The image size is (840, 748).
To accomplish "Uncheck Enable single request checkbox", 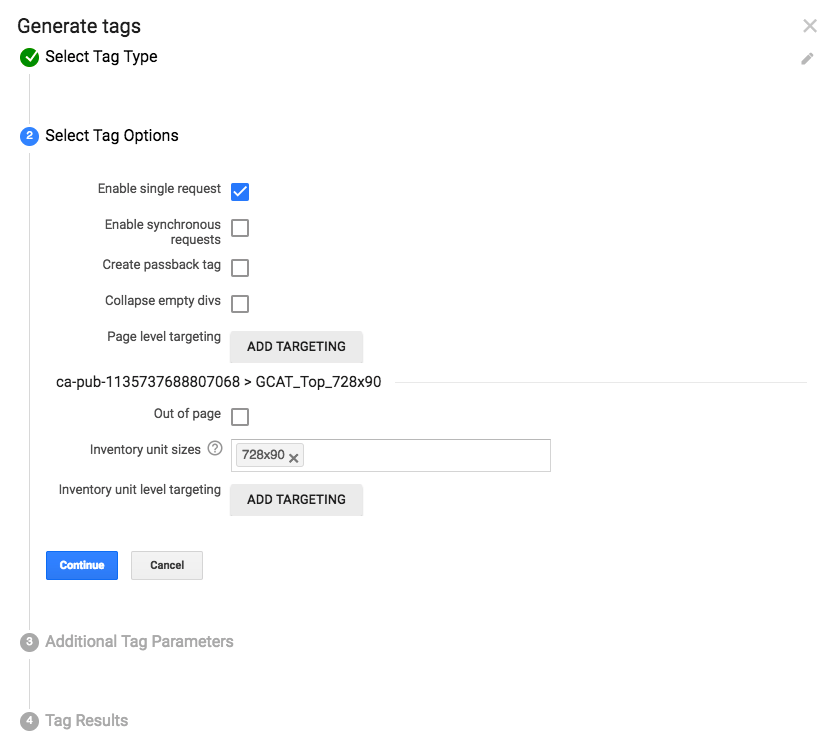I will (x=240, y=192).
